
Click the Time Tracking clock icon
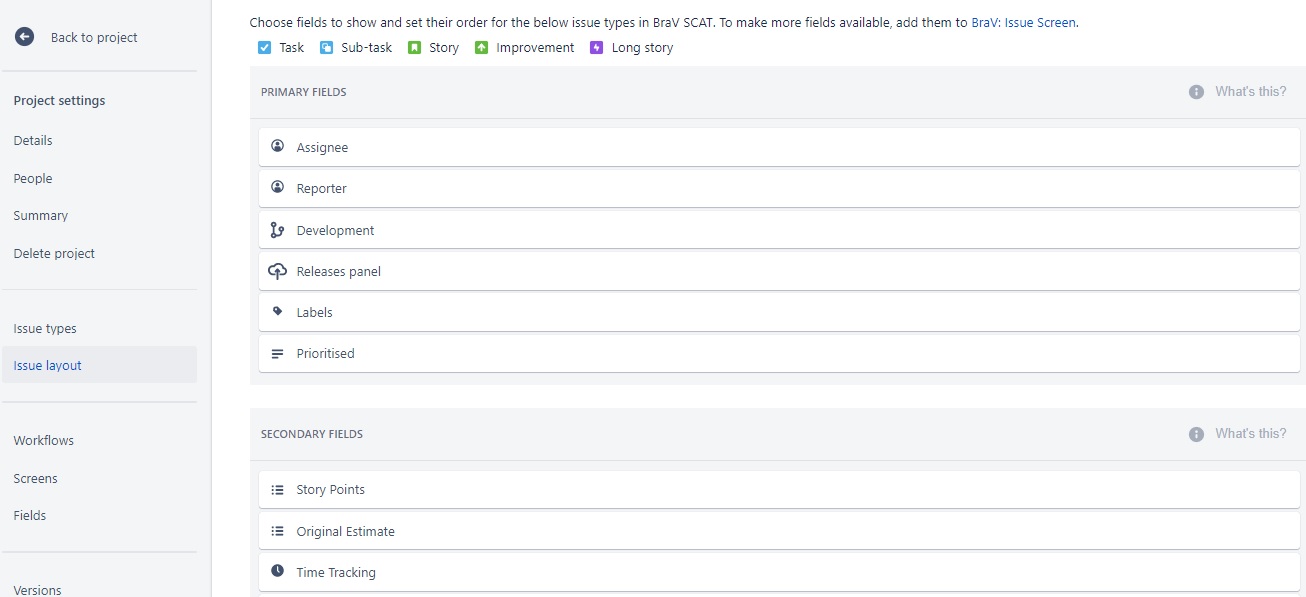278,572
